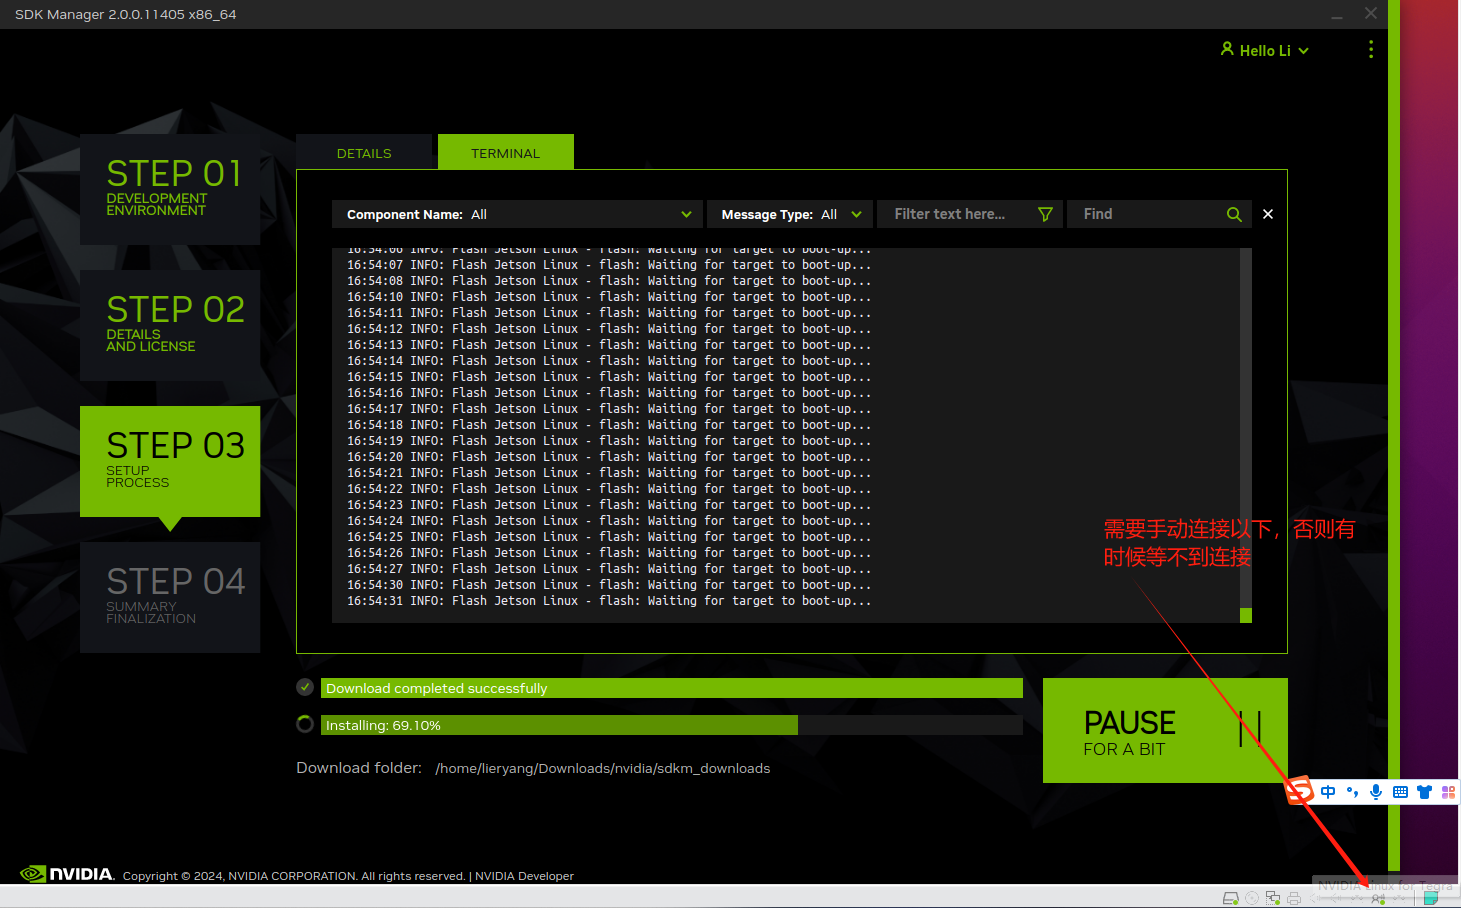Click the installing spinner icon
This screenshot has width=1461, height=908.
(305, 724)
